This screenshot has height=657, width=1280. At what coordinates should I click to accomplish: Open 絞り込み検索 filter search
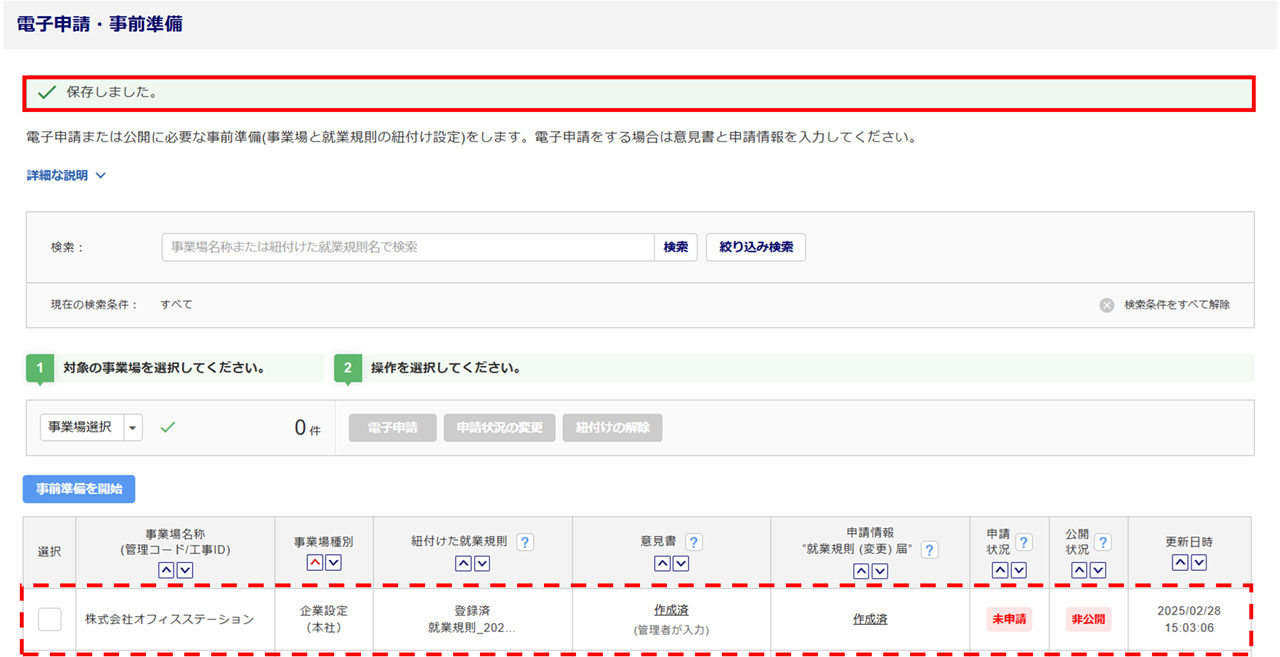click(x=755, y=247)
